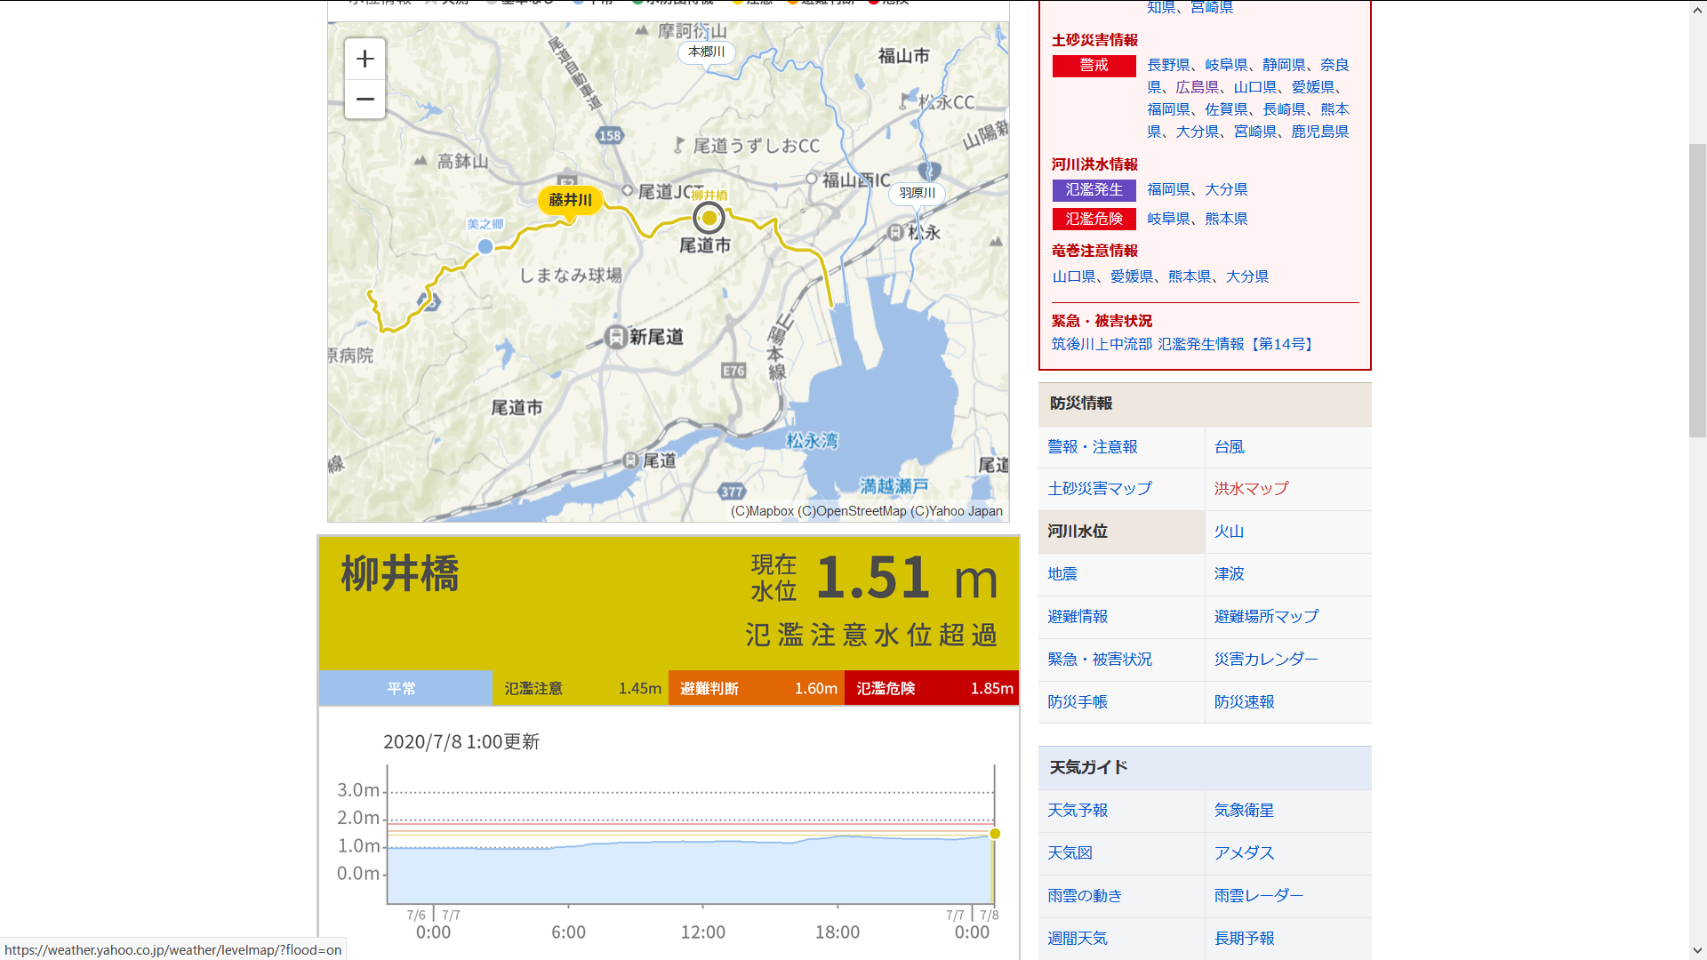Click the 避難判断 1.60m level segment
Image resolution: width=1707 pixels, height=960 pixels.
click(756, 688)
